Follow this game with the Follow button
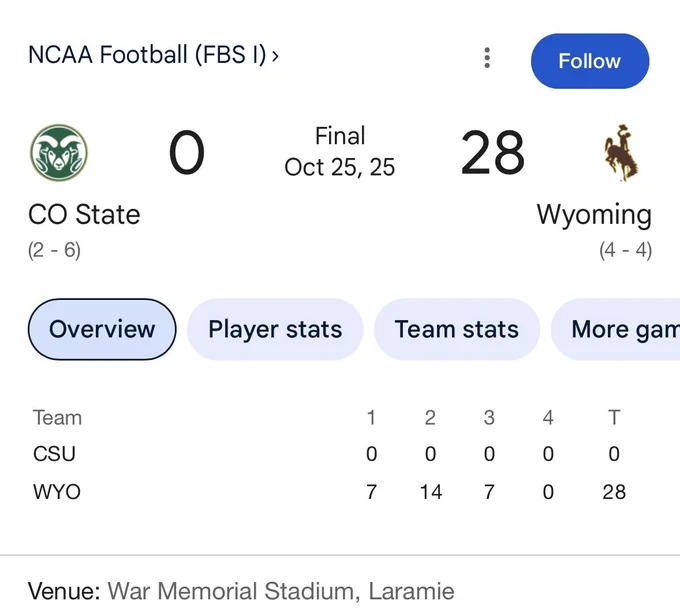This screenshot has width=680, height=608. click(x=590, y=61)
